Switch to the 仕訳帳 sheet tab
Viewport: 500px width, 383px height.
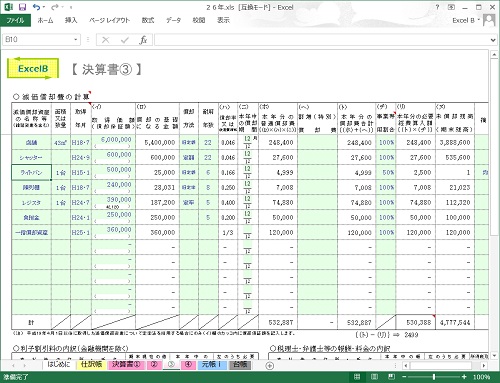[91, 364]
